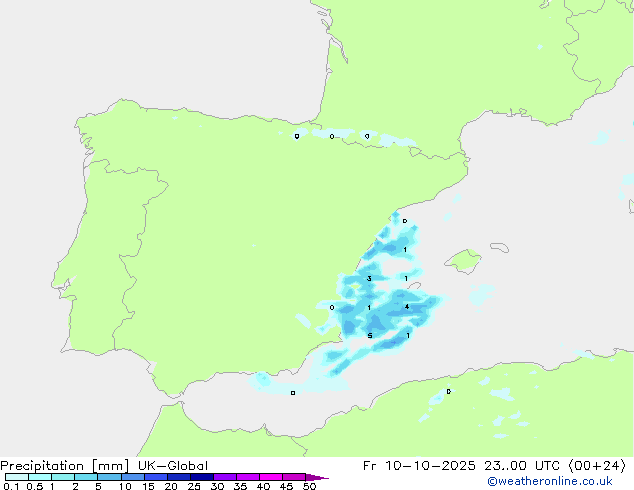The width and height of the screenshot is (634, 490).
Task: Click the '35' legend scale label
Action: pyautogui.click(x=240, y=486)
